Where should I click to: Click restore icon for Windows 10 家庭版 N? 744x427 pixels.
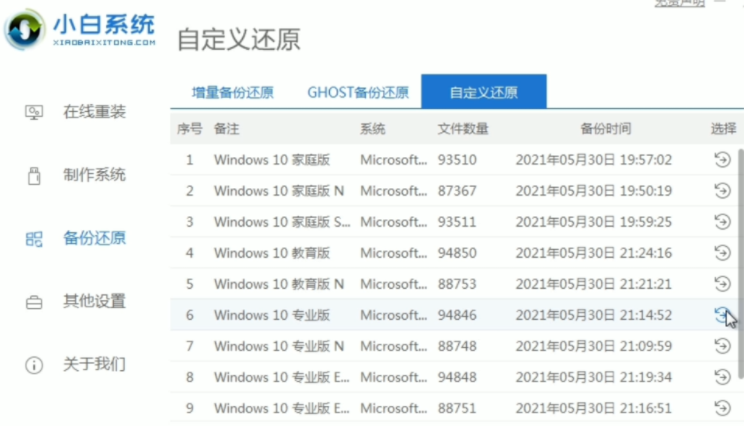coord(722,191)
